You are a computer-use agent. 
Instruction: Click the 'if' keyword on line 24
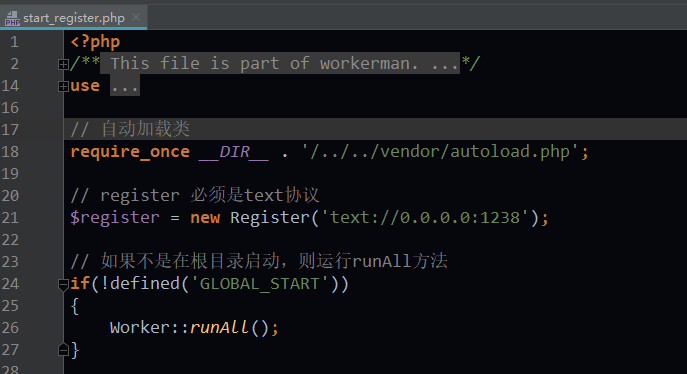coord(80,283)
